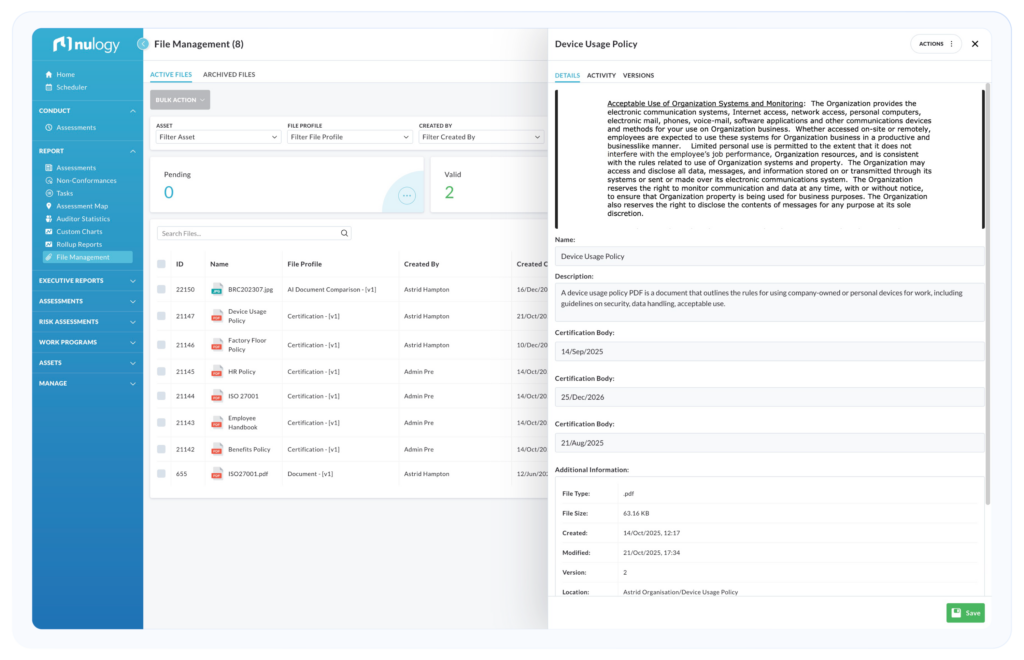The image size is (1024, 660).
Task: Click the PDF icon of Factory Floor Policy row
Action: coord(217,345)
